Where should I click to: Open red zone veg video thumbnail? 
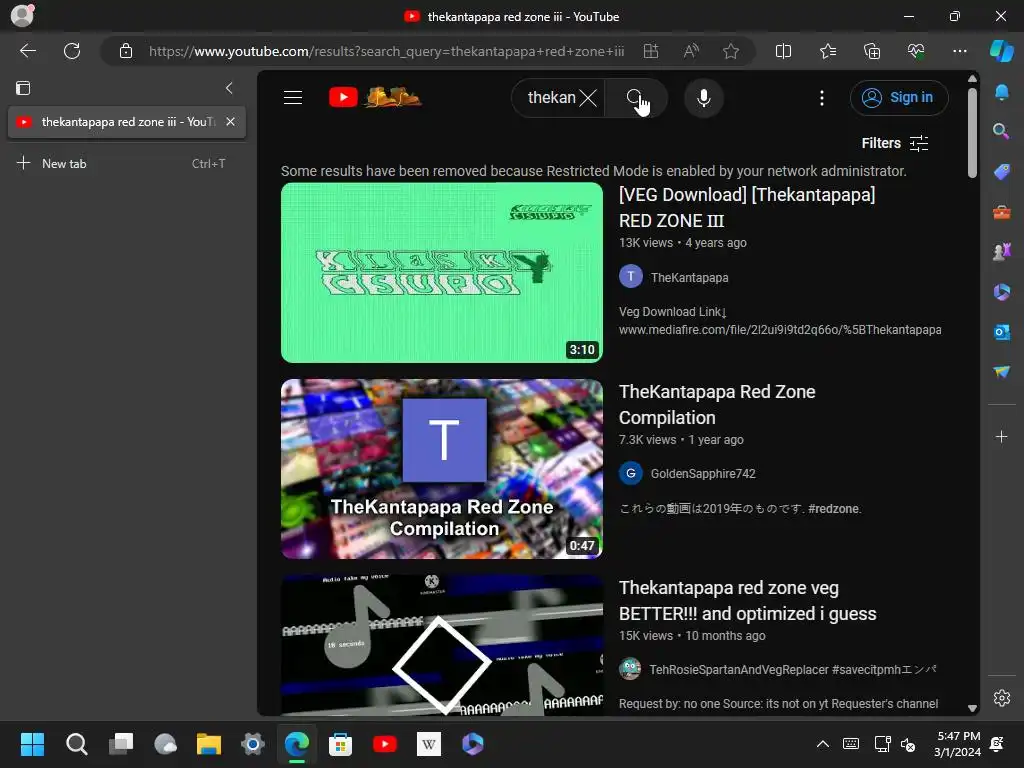pos(441,645)
